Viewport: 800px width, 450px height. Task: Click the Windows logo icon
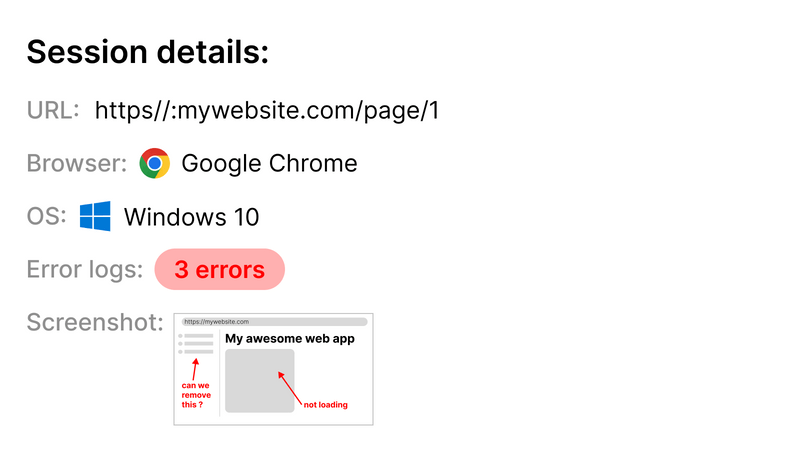95,216
